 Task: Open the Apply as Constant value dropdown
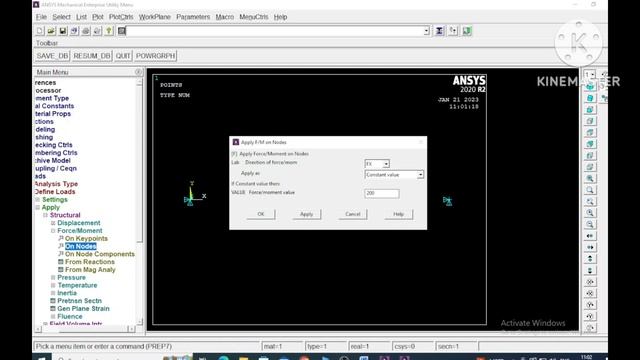(x=420, y=175)
